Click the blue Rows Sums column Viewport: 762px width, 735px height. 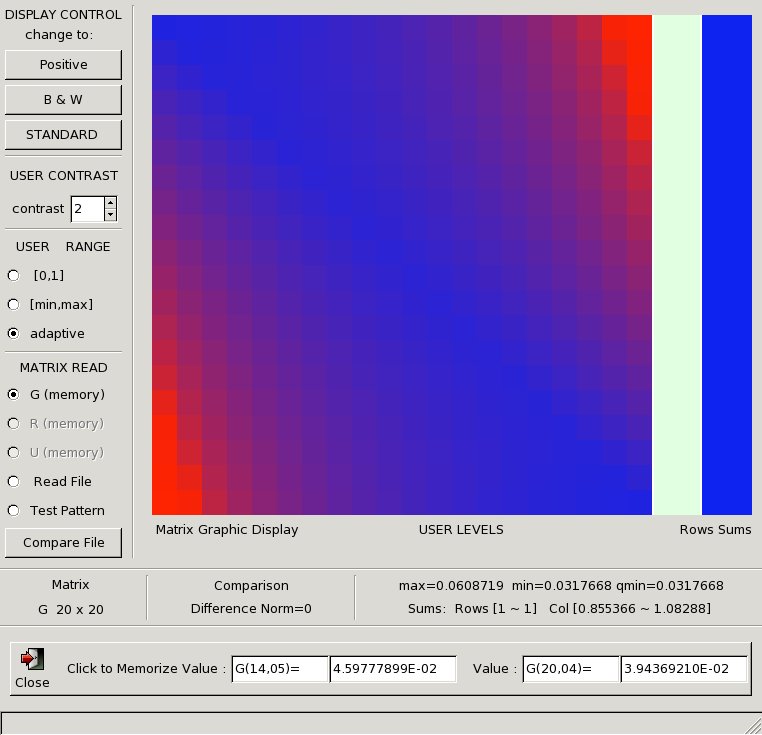[x=726, y=265]
